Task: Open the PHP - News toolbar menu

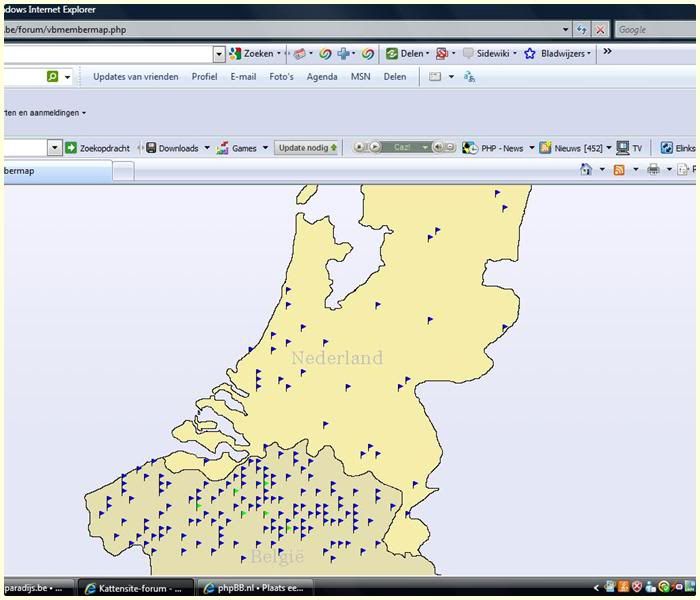Action: (x=498, y=148)
